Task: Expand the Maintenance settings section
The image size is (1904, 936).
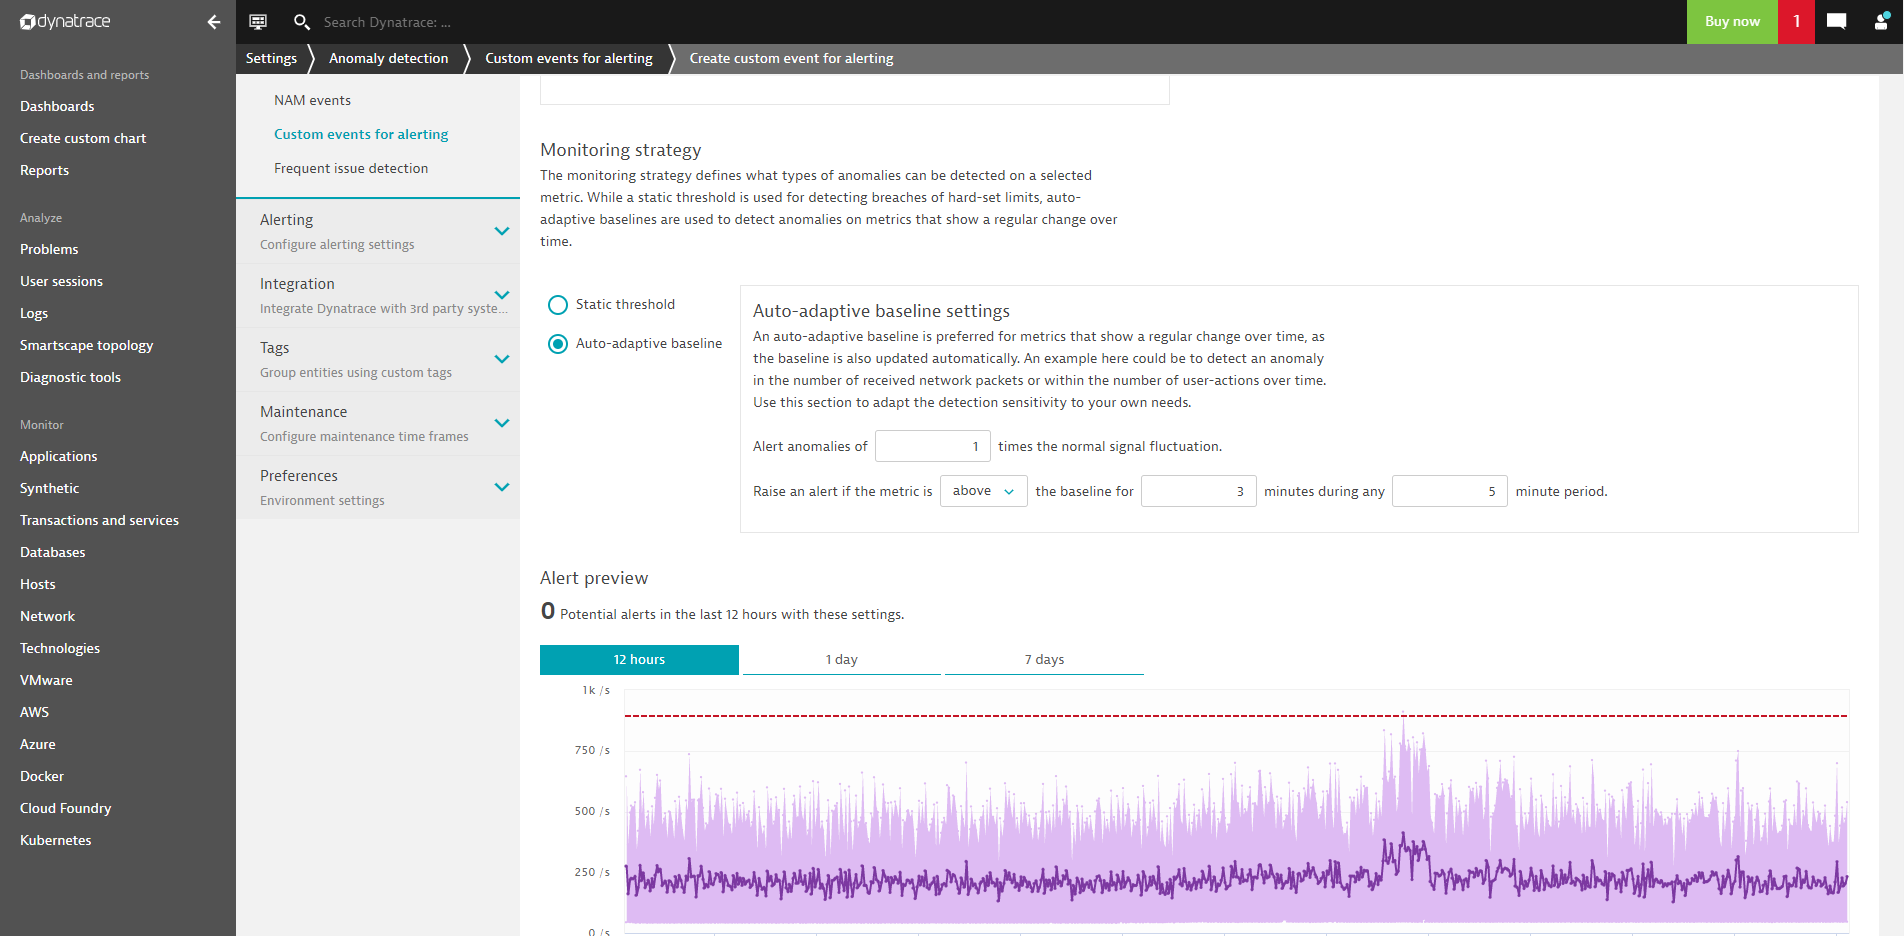Action: pyautogui.click(x=378, y=423)
